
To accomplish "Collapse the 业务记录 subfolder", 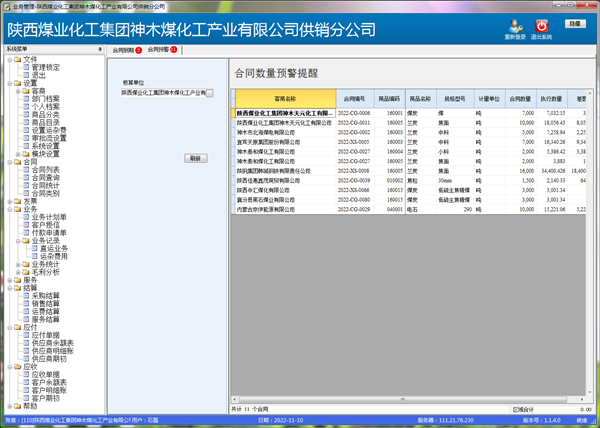I will click(17, 240).
